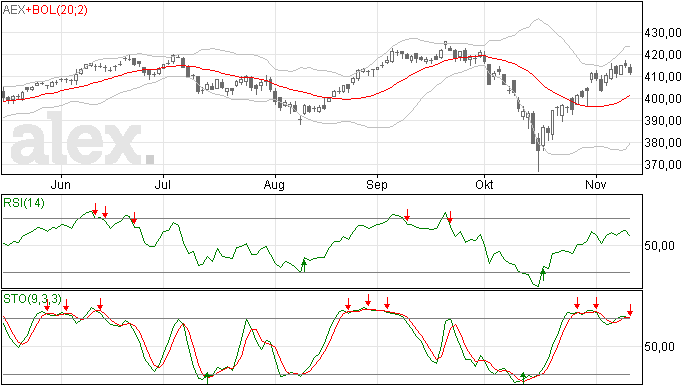
Task: Click the 420,00 price axis value
Action: click(663, 55)
